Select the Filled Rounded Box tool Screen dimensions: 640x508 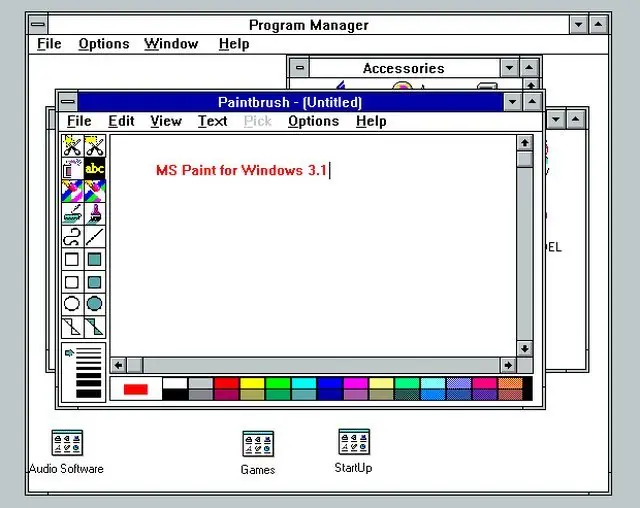[x=95, y=282]
